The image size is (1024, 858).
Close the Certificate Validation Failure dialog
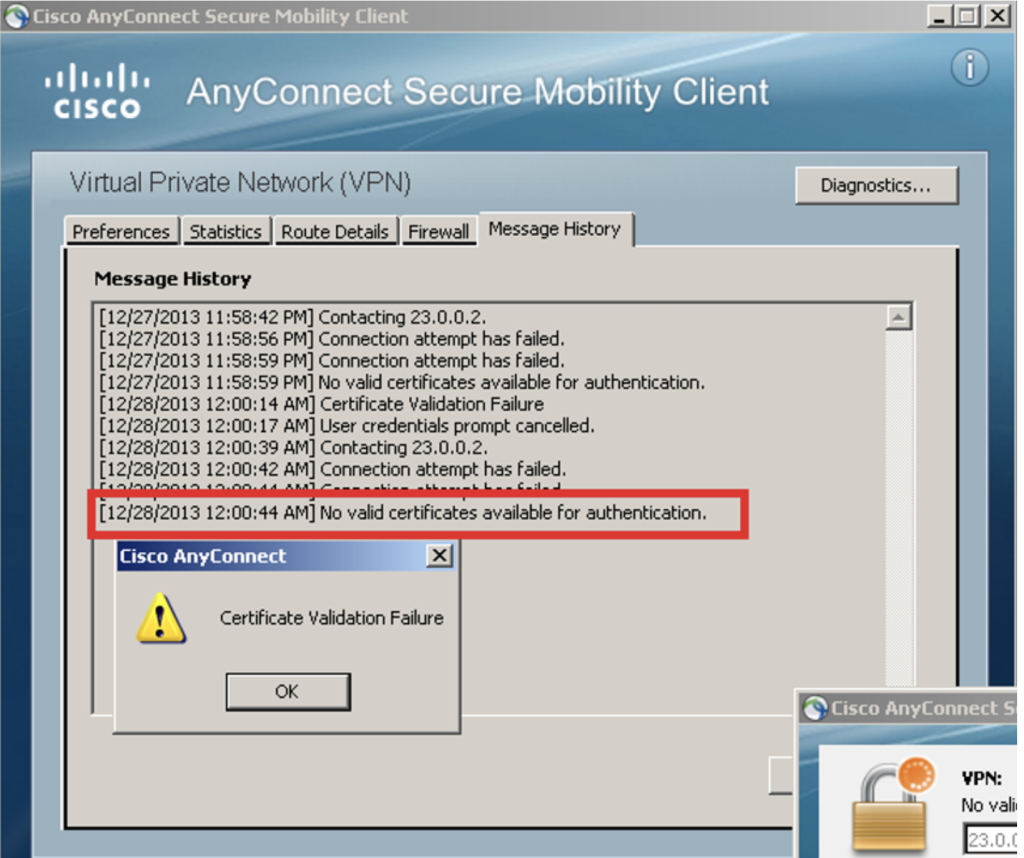(x=440, y=556)
